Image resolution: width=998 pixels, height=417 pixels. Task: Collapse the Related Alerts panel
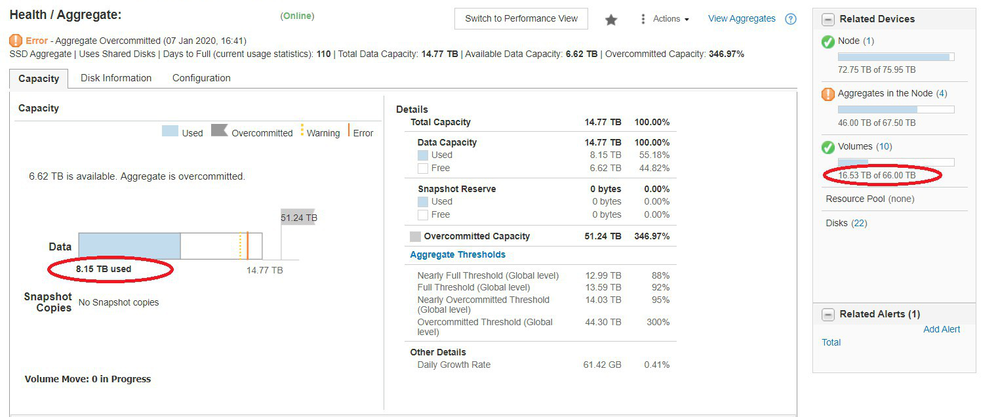(x=827, y=314)
